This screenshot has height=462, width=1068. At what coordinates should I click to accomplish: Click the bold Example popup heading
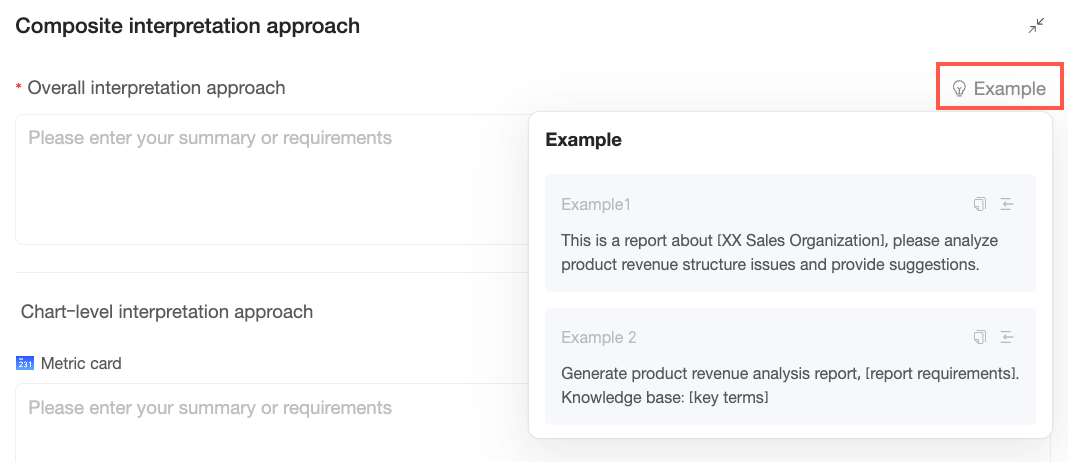click(x=583, y=140)
